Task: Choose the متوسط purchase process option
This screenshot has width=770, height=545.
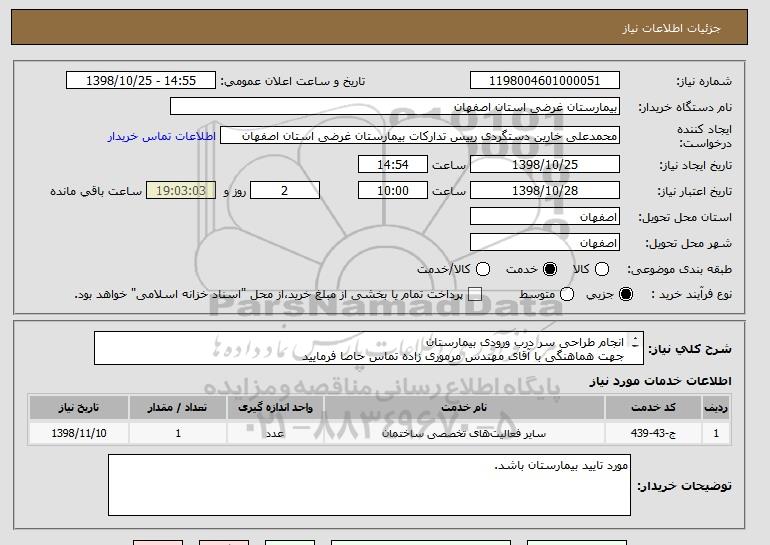Action: coord(567,294)
